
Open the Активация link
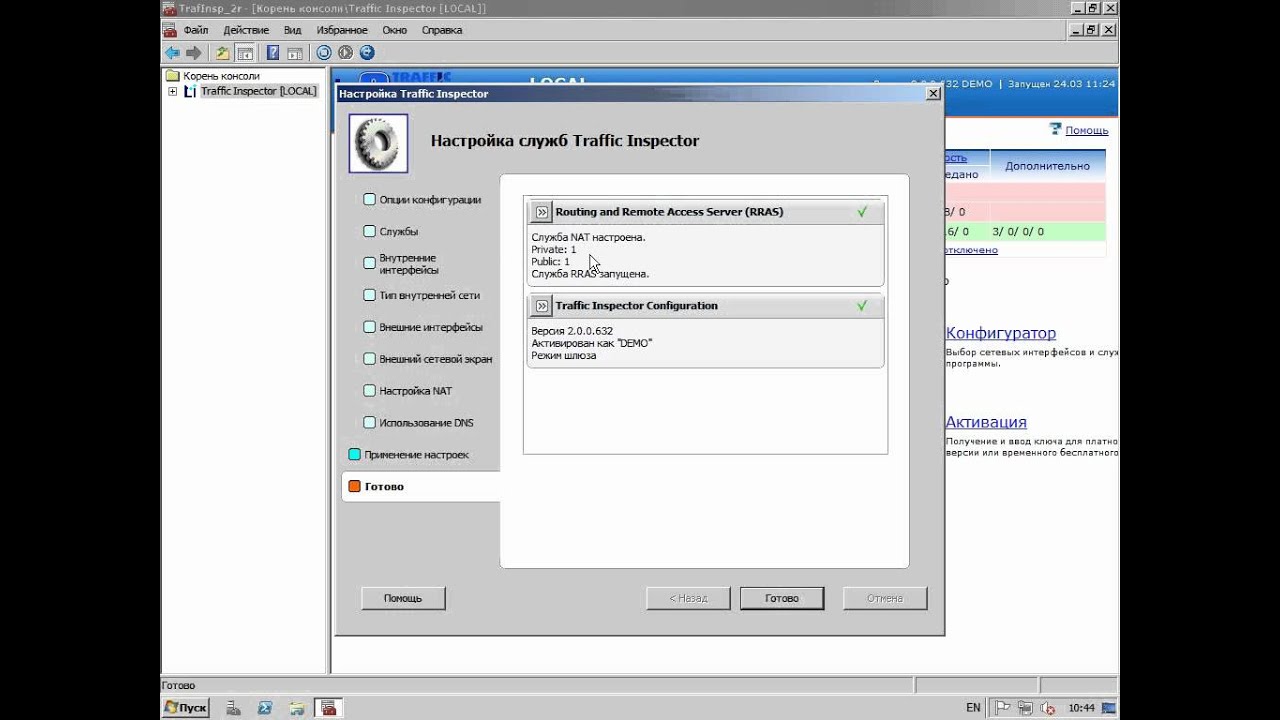pyautogui.click(x=987, y=422)
